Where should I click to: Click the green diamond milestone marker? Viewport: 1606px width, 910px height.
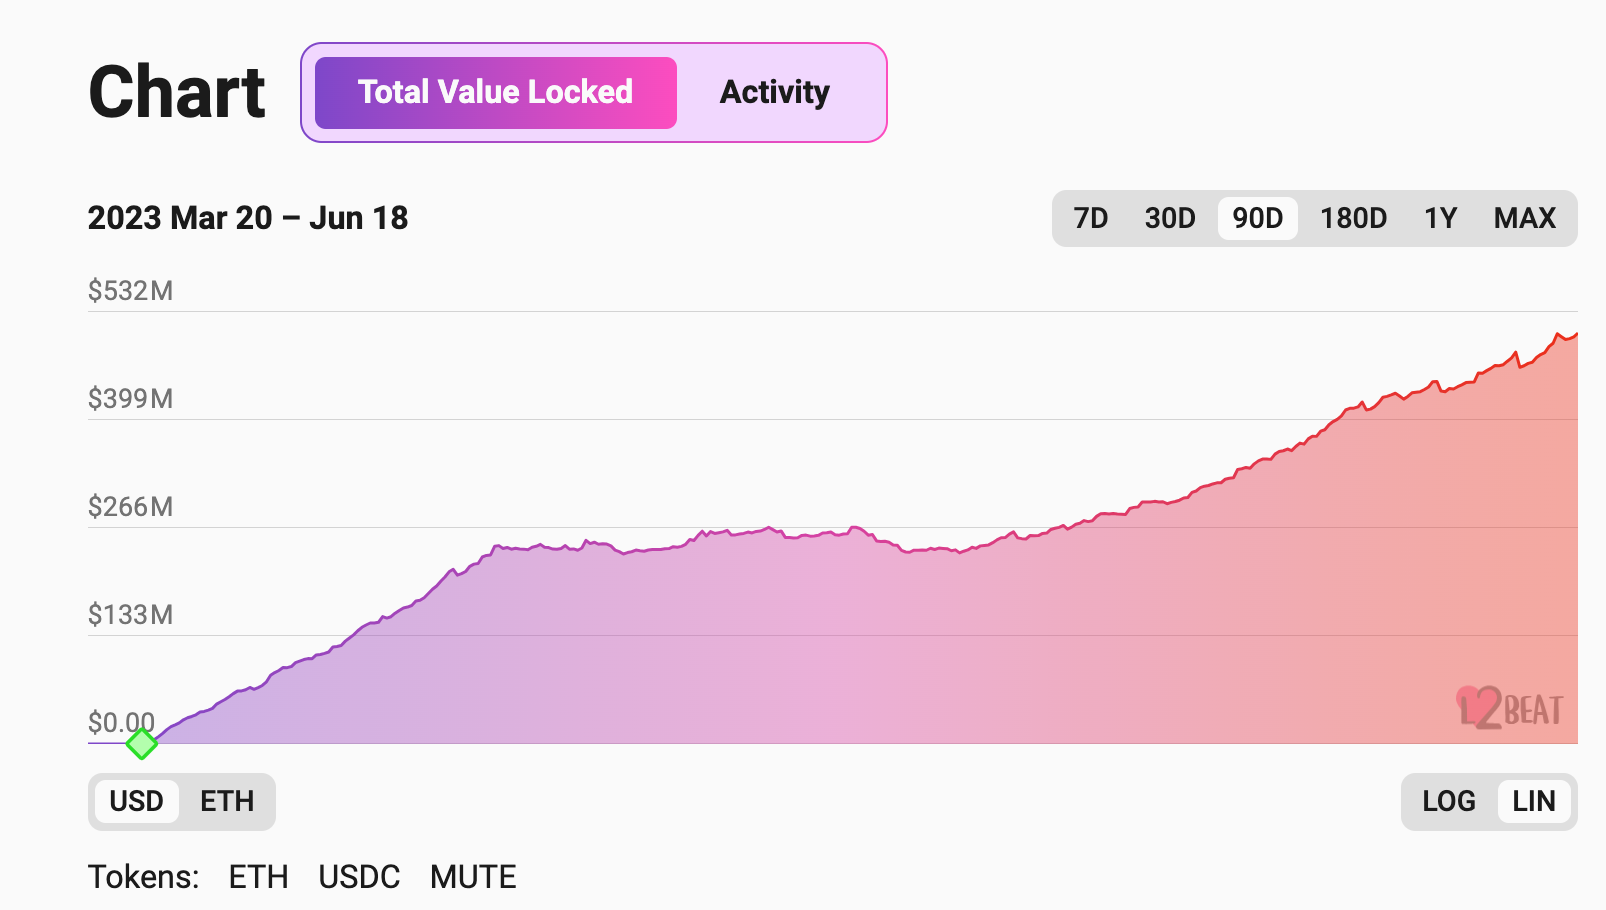pyautogui.click(x=142, y=743)
